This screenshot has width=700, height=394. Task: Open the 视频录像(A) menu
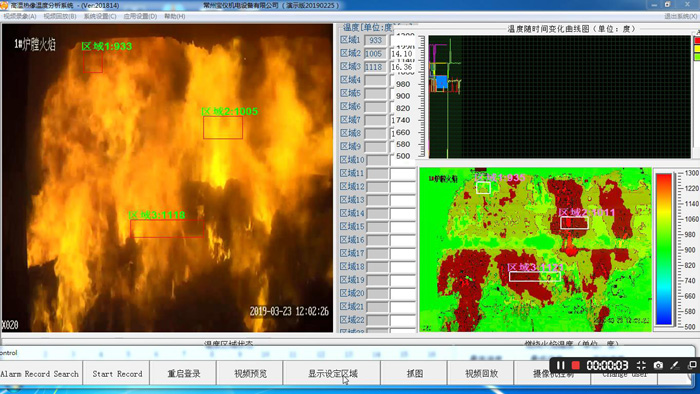point(20,16)
